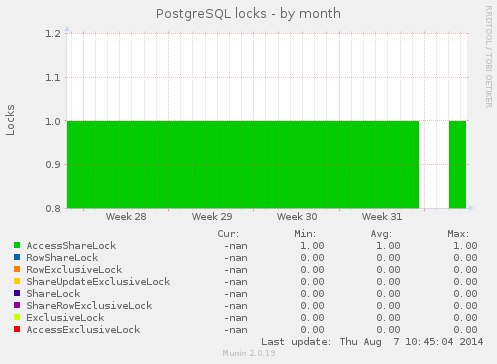Viewport: 497px width, 364px height.
Task: Click the Week 31 axis label
Action: [382, 217]
